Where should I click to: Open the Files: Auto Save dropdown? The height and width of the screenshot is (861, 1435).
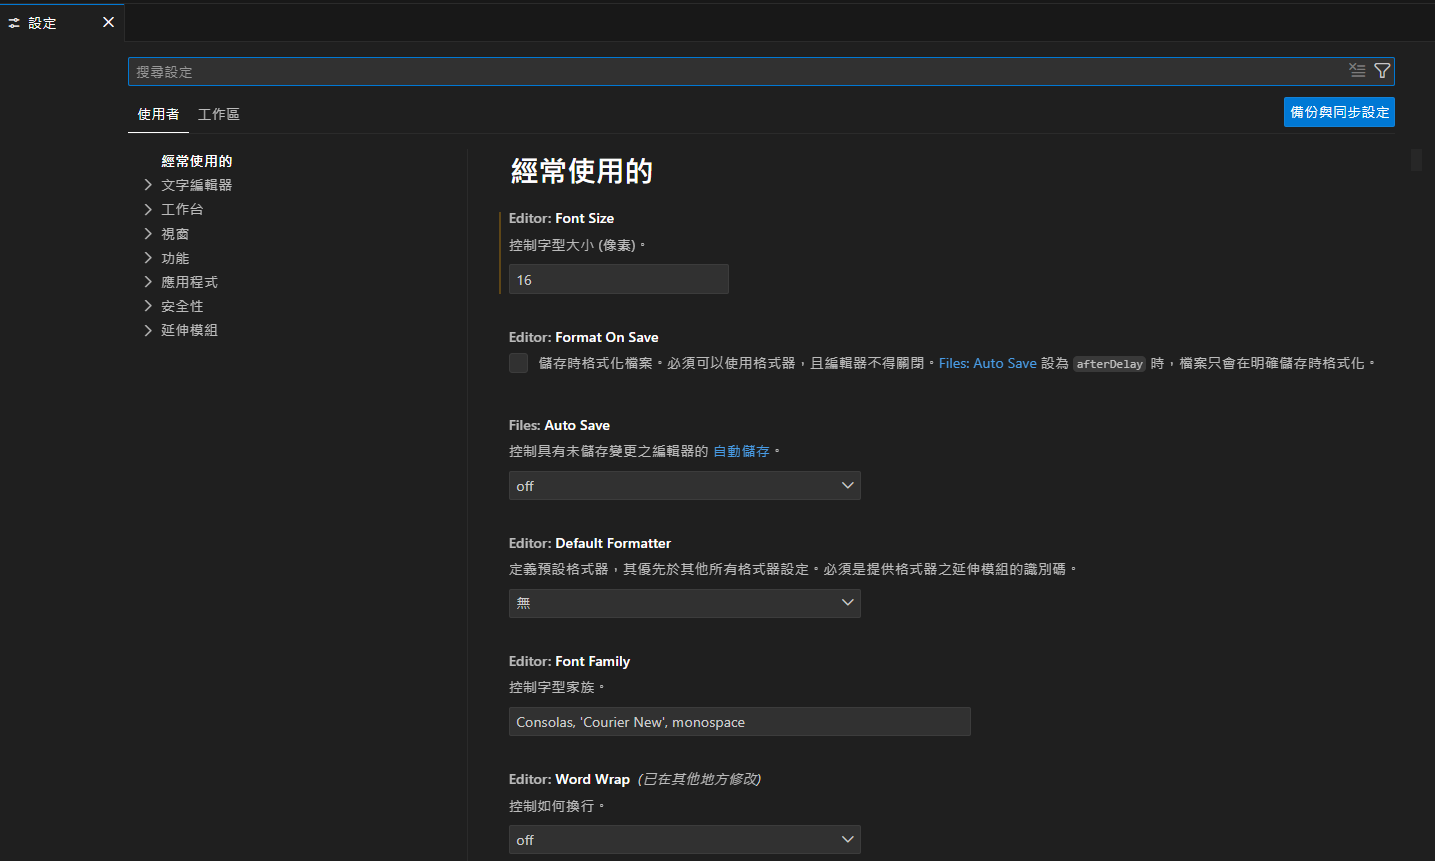click(x=684, y=486)
